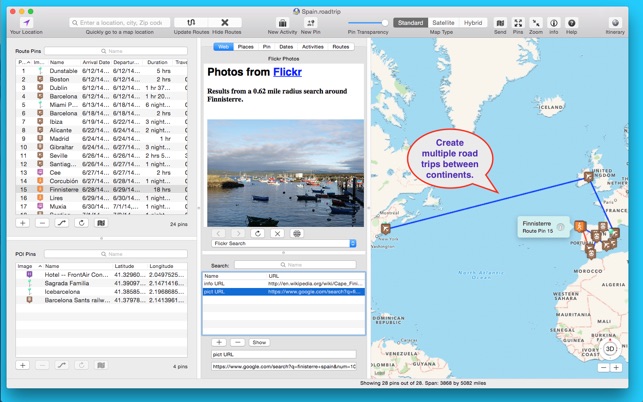Select the Sagrada Familia POI row
The image size is (643, 402).
tap(101, 283)
